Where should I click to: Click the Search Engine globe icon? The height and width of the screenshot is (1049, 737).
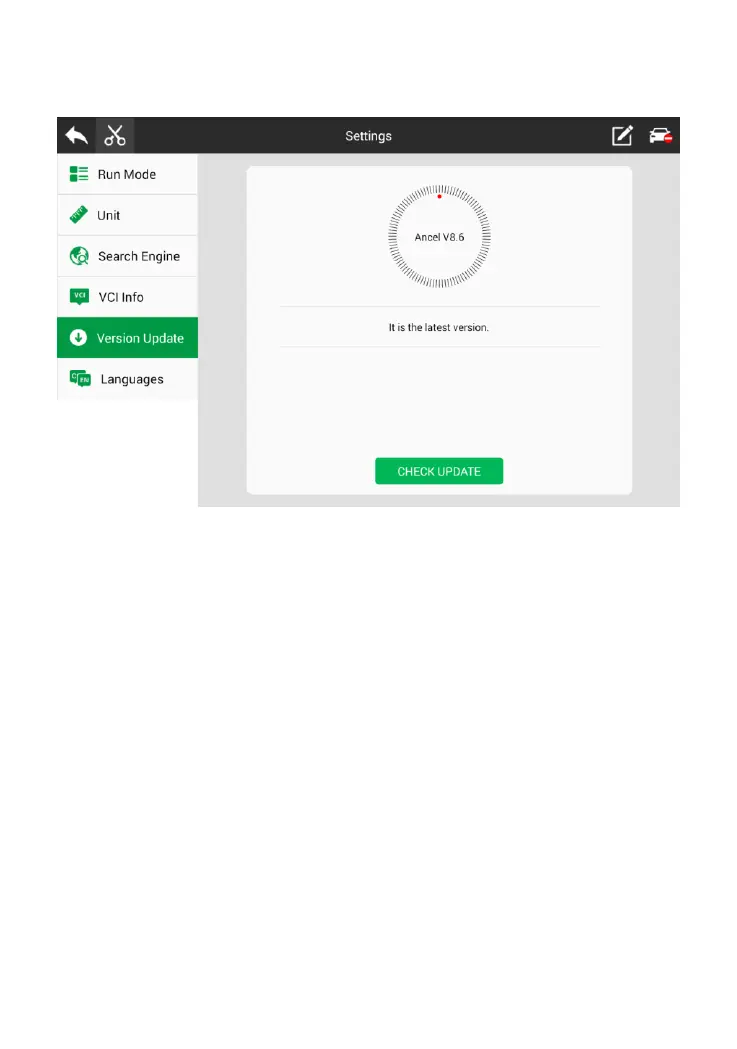[x=79, y=256]
